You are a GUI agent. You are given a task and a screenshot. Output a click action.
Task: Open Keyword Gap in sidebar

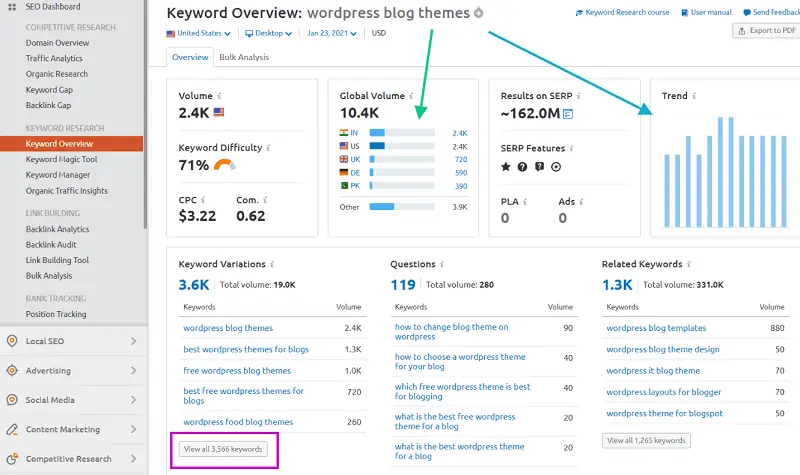pyautogui.click(x=49, y=90)
